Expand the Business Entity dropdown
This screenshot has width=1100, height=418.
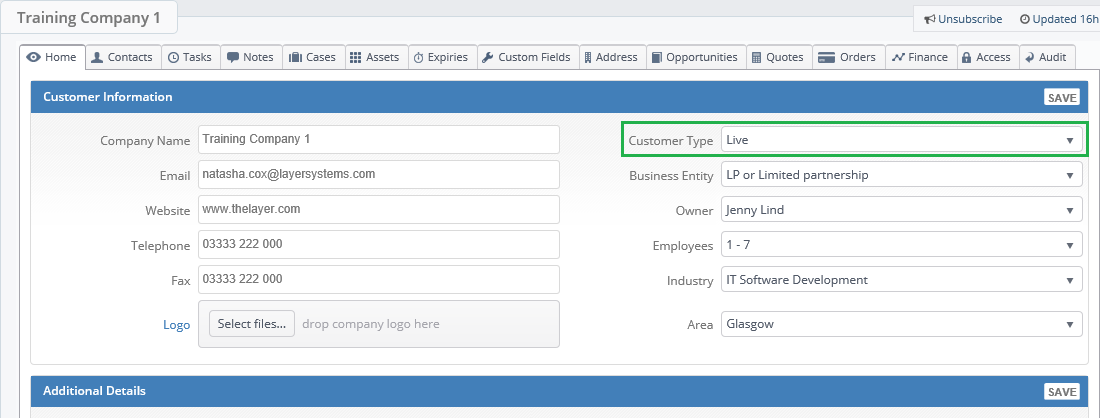click(901, 175)
